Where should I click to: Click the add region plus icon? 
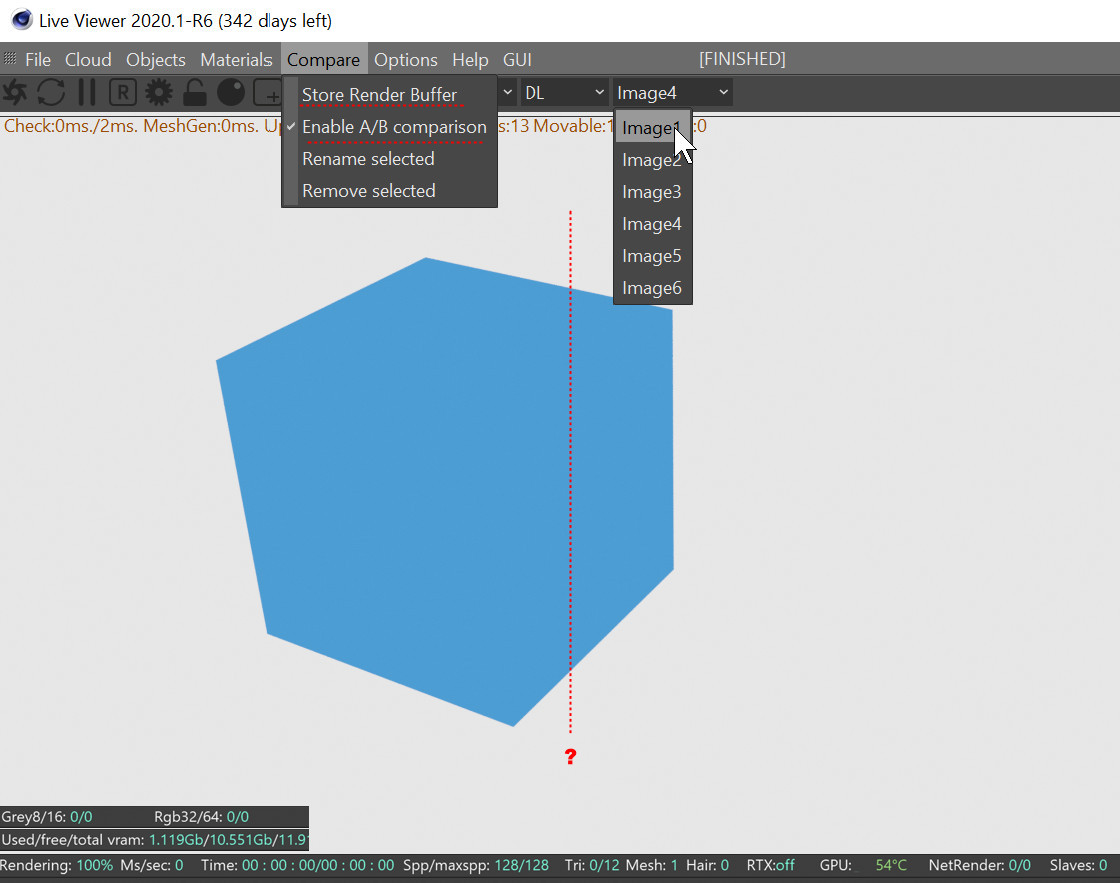pyautogui.click(x=267, y=93)
